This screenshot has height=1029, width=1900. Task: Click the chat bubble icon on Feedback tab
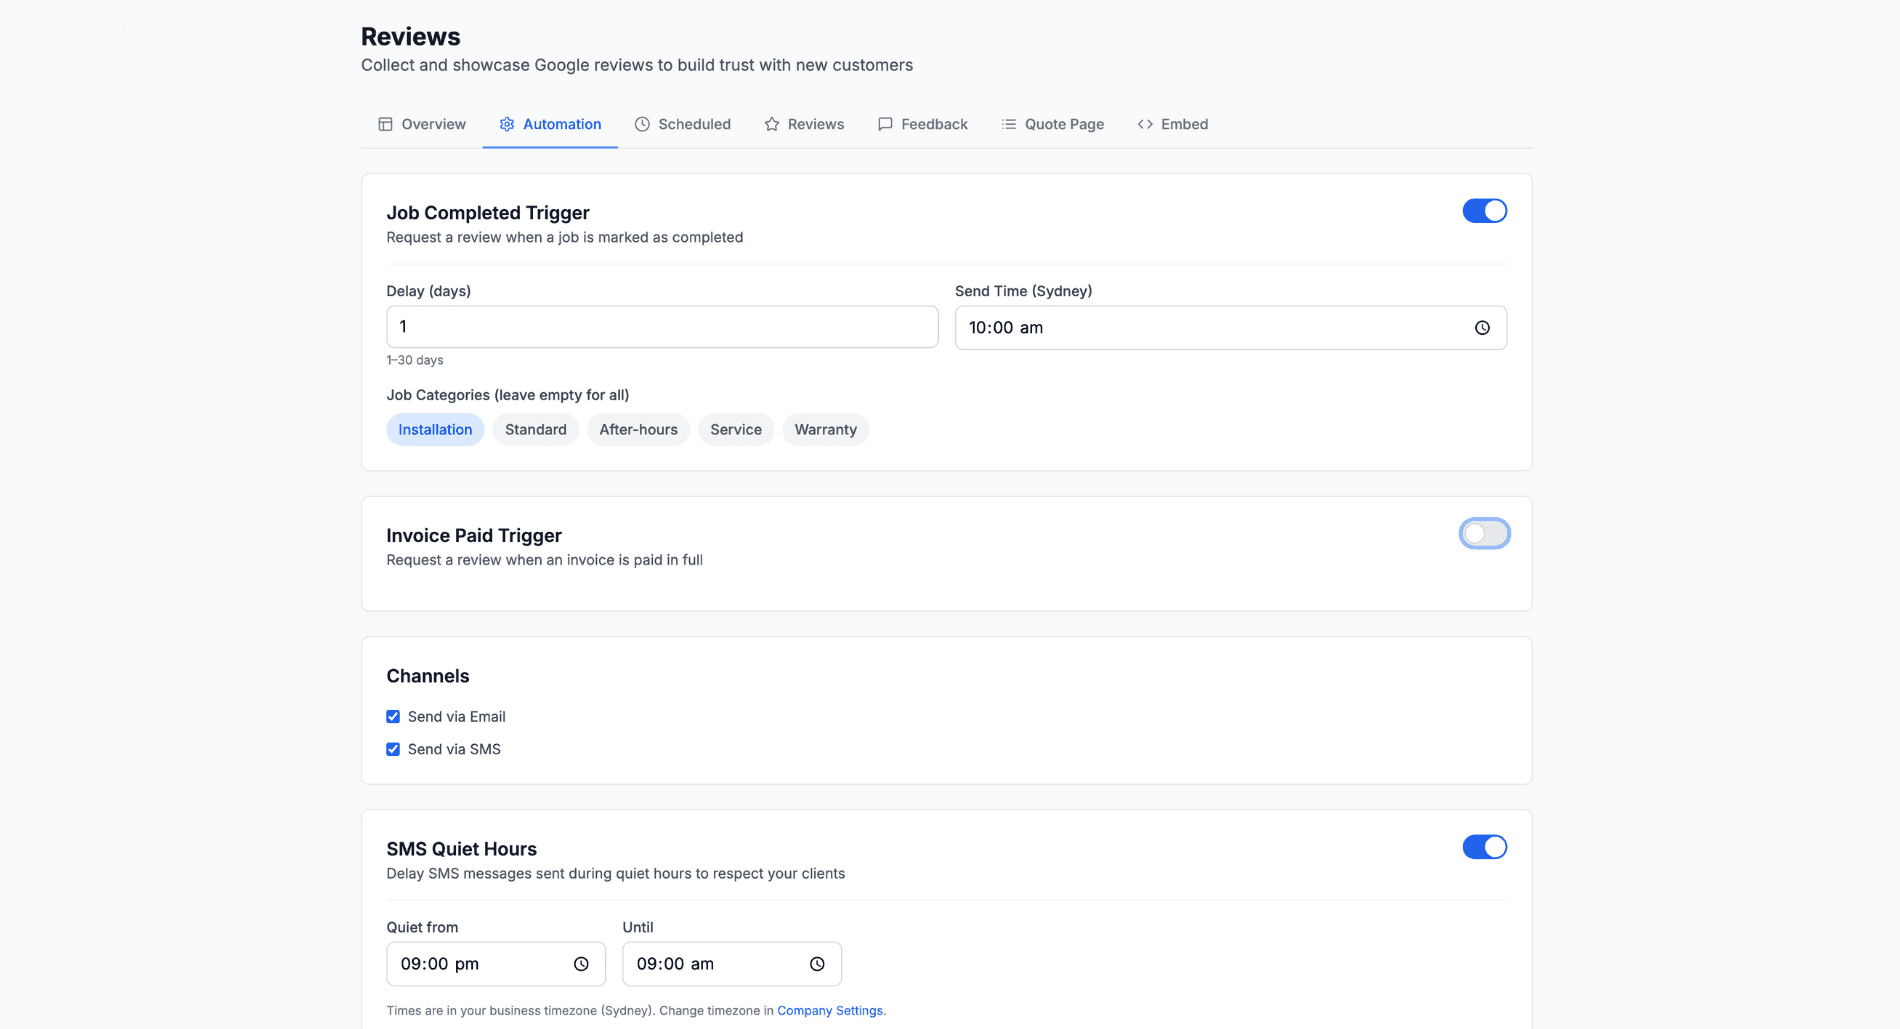pos(885,124)
